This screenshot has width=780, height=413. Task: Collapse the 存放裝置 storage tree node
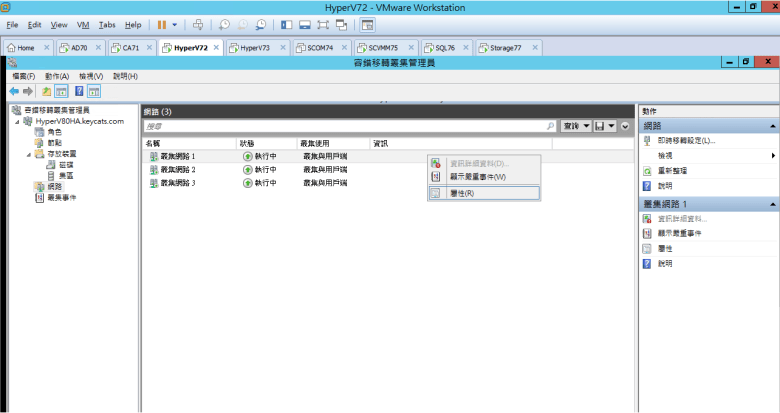coord(28,154)
